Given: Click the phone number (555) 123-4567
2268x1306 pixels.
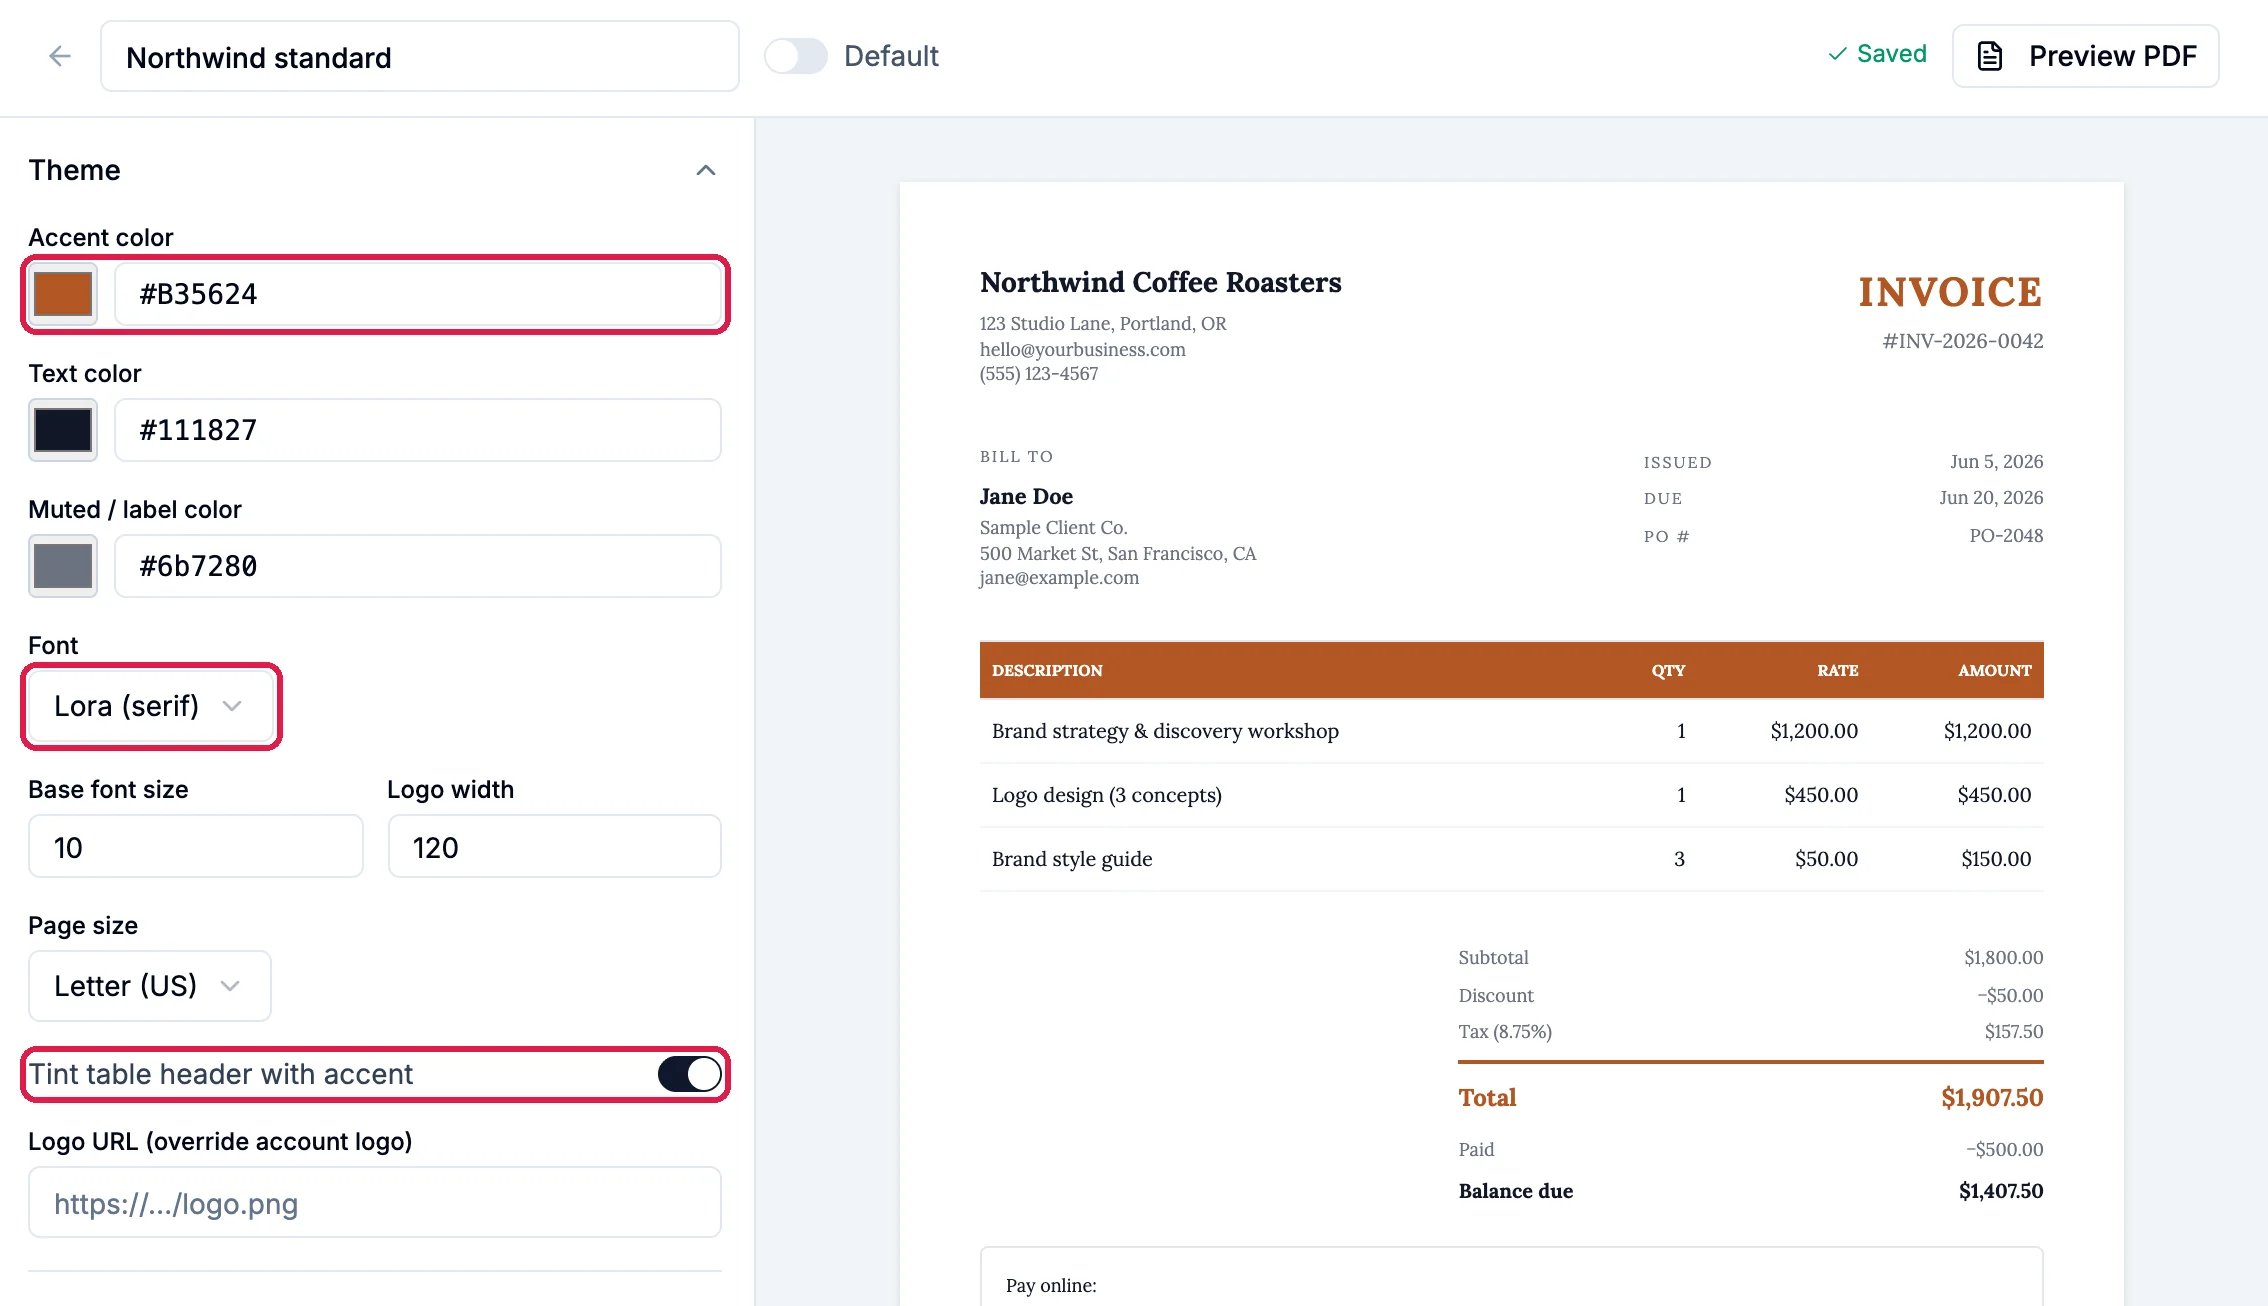Looking at the screenshot, I should (1038, 373).
